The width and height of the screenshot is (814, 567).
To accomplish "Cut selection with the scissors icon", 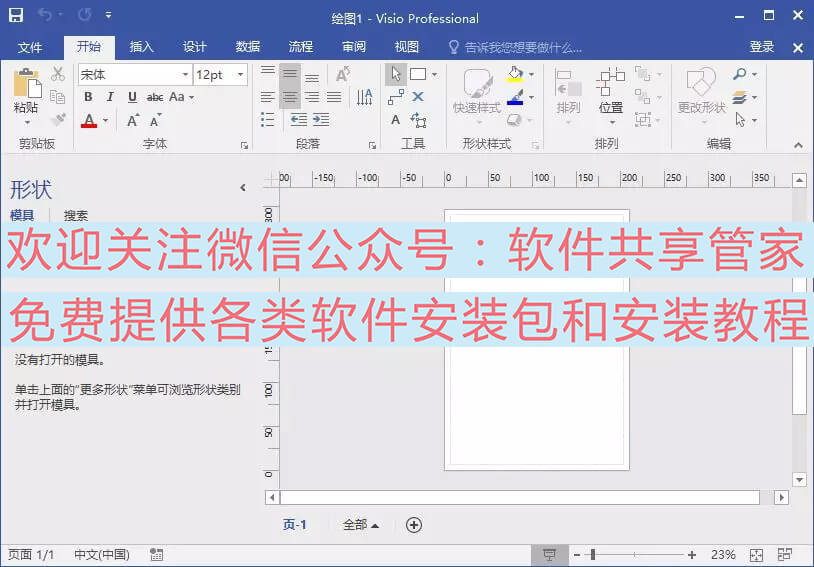I will [58, 74].
